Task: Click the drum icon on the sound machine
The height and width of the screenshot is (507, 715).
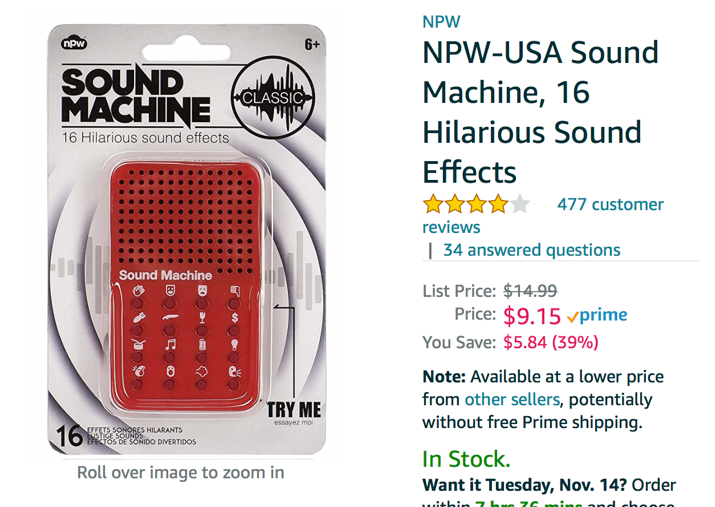Action: click(x=137, y=345)
